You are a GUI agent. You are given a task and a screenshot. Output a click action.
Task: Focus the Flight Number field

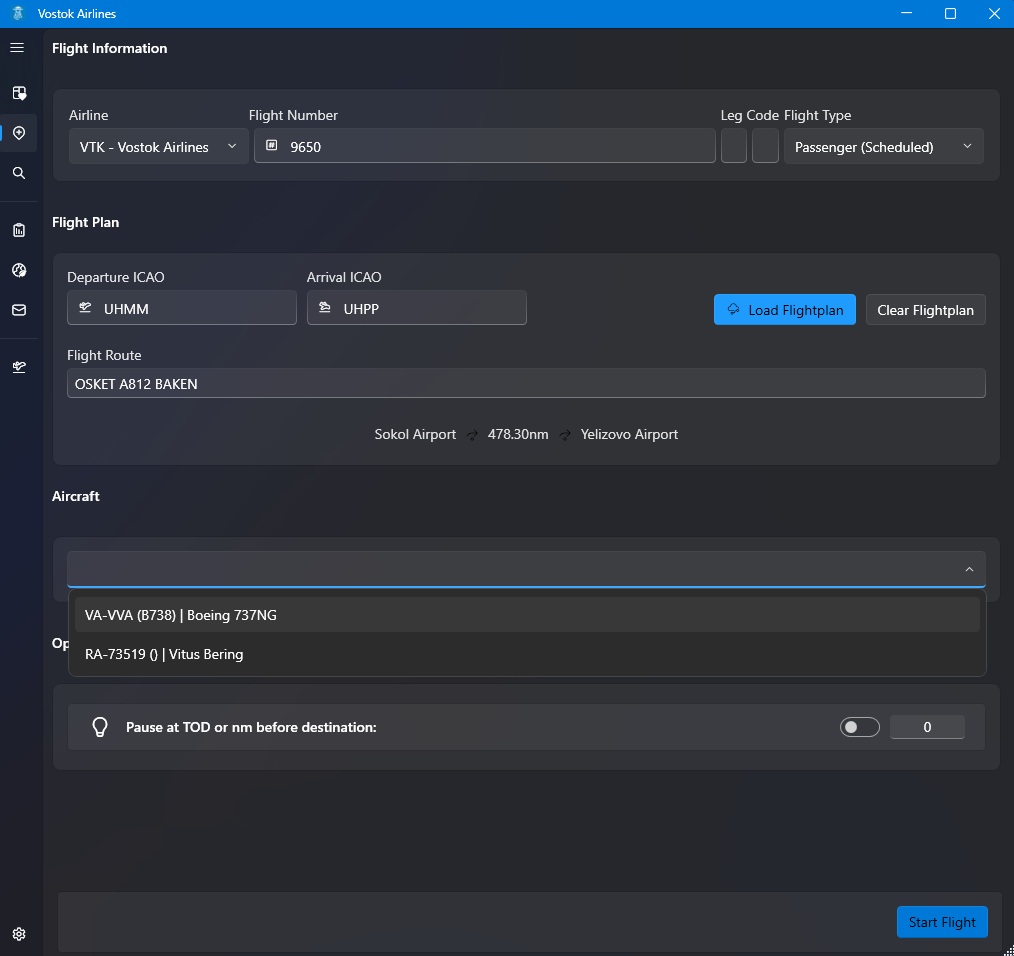pyautogui.click(x=485, y=146)
